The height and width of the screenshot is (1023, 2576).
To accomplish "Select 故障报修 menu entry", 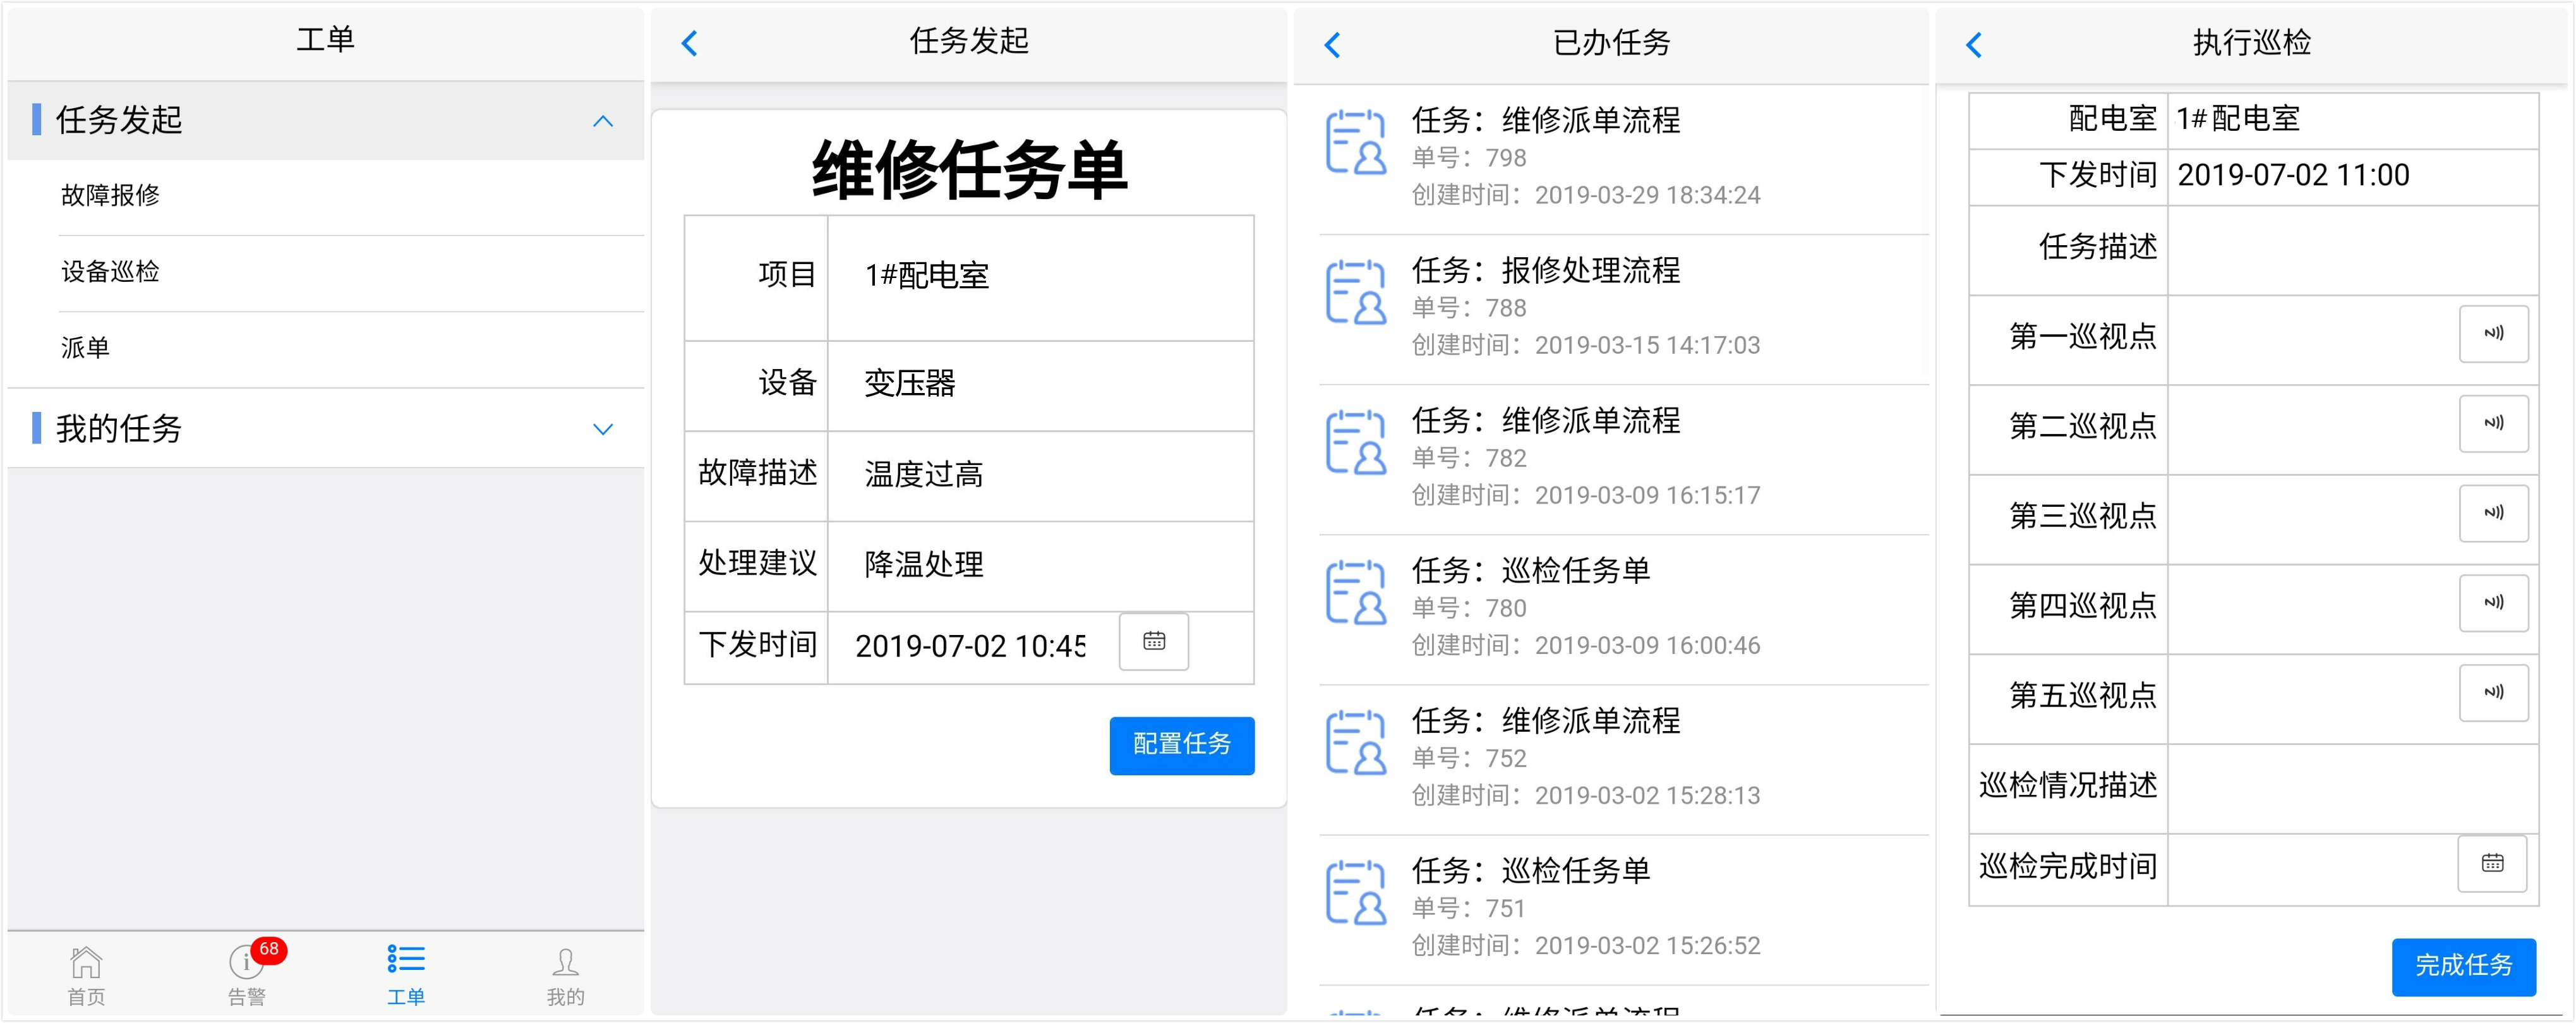I will [x=111, y=195].
